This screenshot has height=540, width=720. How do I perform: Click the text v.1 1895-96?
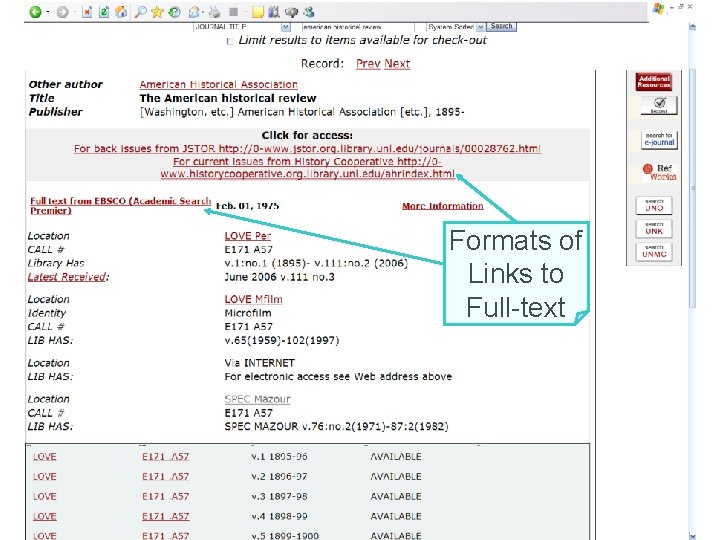[x=279, y=456]
